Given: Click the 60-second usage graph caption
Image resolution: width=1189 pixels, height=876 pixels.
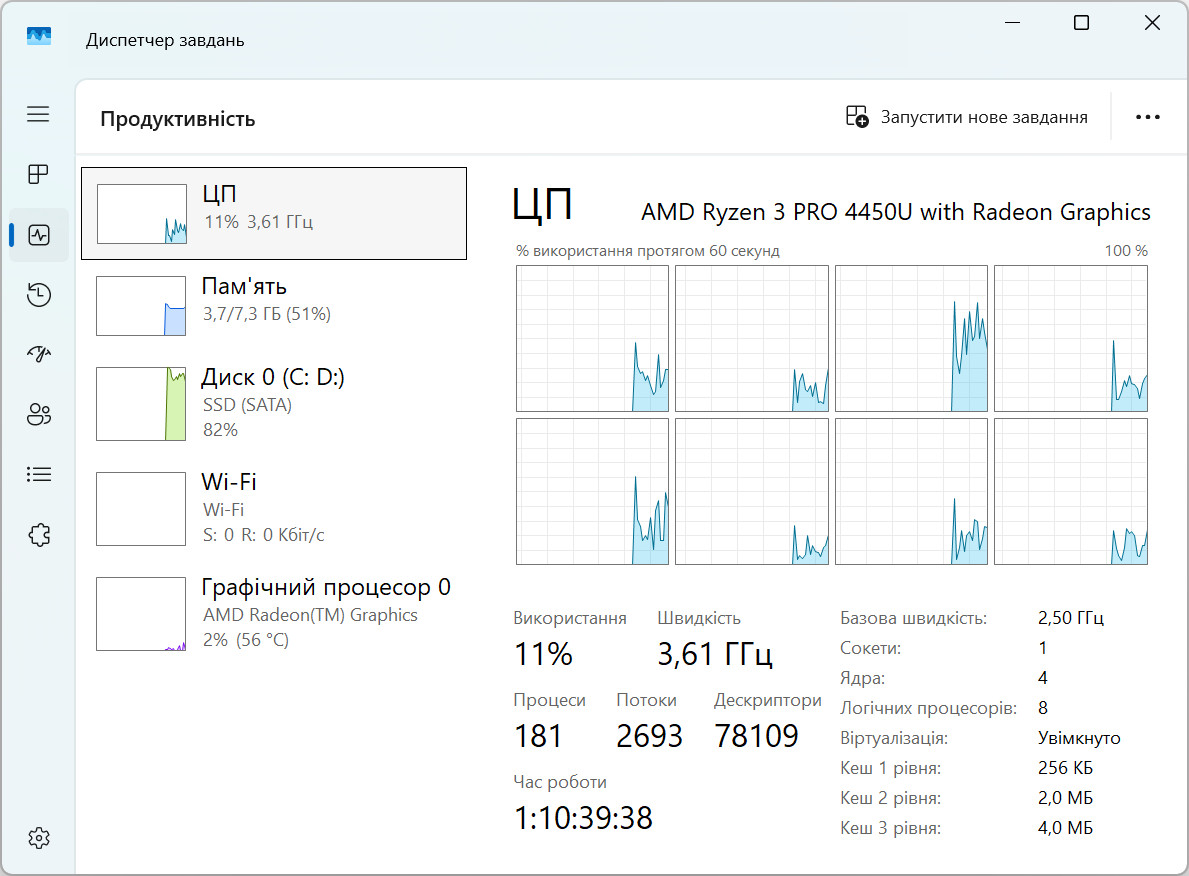Looking at the screenshot, I should pyautogui.click(x=648, y=251).
